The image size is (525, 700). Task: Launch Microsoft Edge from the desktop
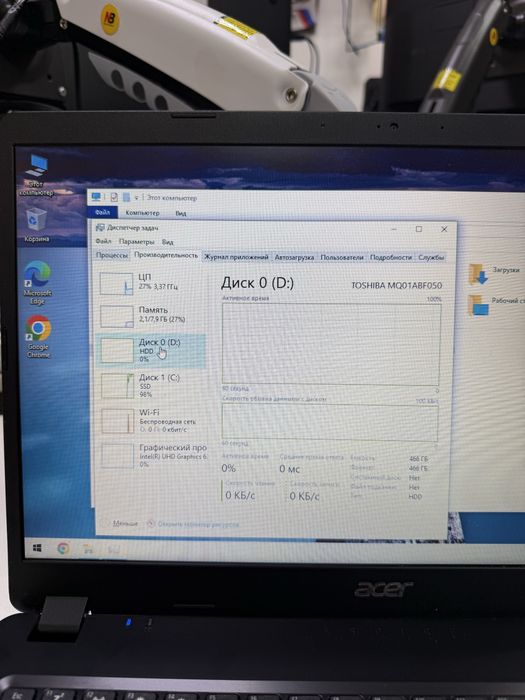(x=38, y=283)
